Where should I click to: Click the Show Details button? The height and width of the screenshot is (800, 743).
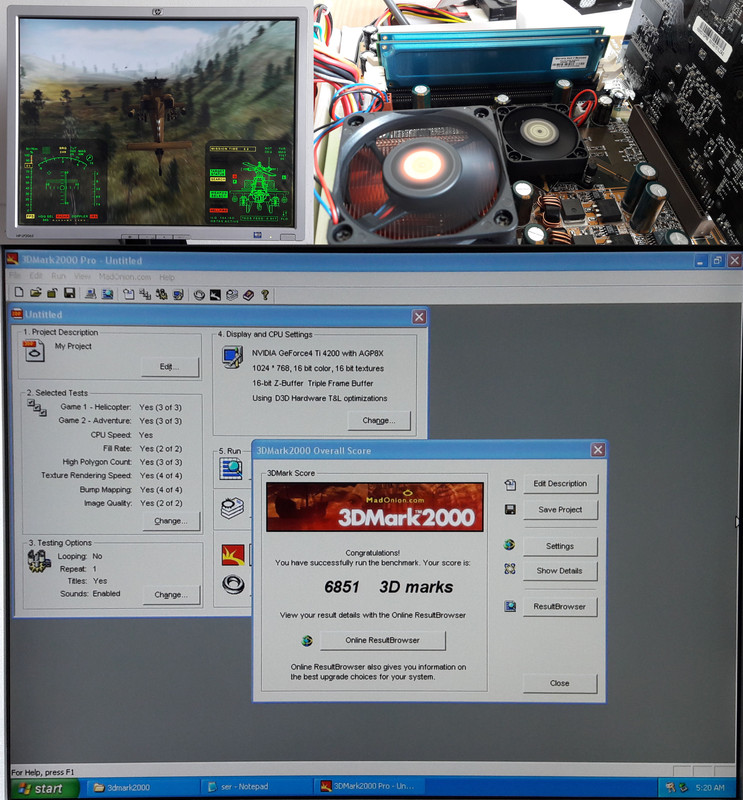(560, 571)
